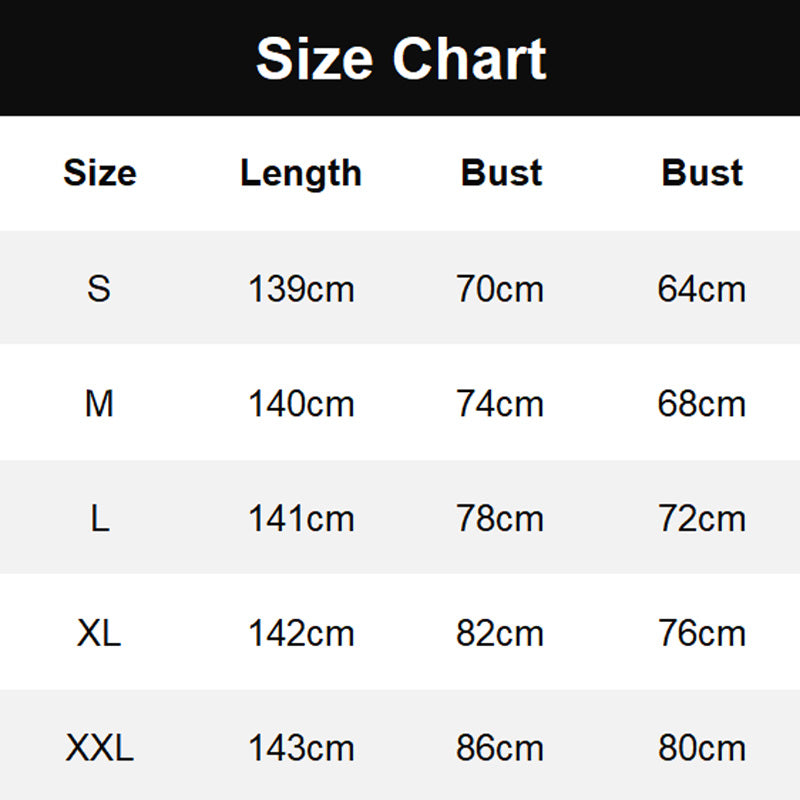Image resolution: width=800 pixels, height=800 pixels.
Task: Click the 141cm length cell
Action: [300, 519]
